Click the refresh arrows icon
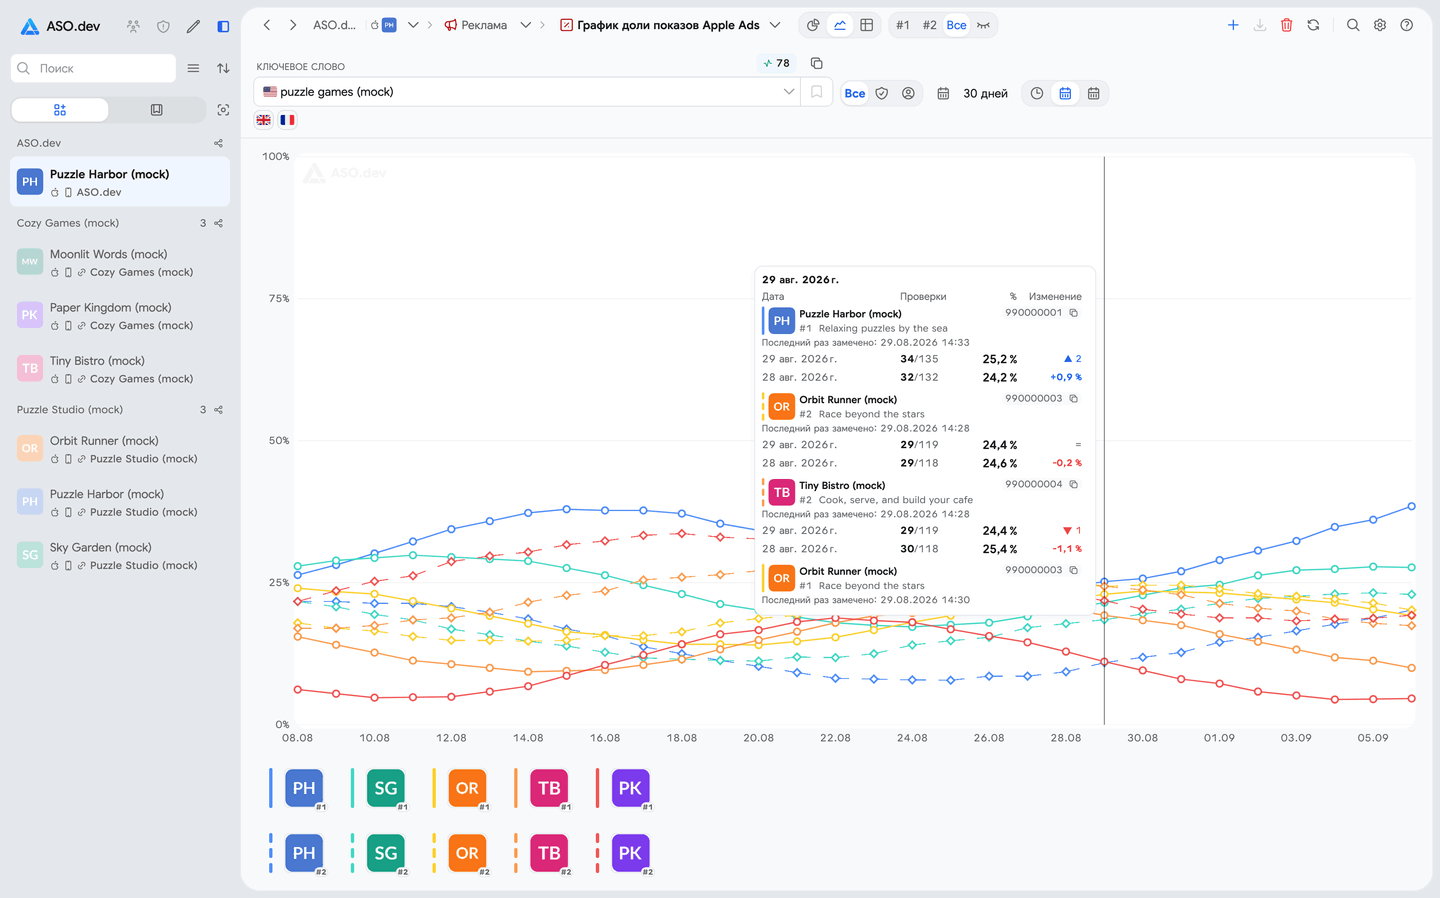 [1314, 25]
